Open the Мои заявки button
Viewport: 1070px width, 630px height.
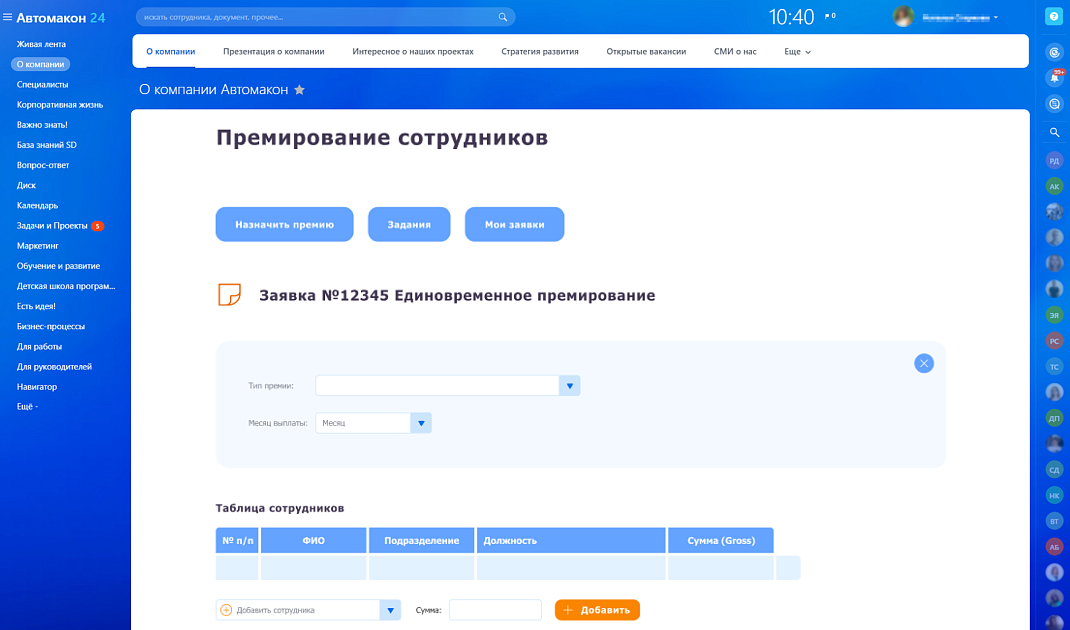click(x=514, y=225)
